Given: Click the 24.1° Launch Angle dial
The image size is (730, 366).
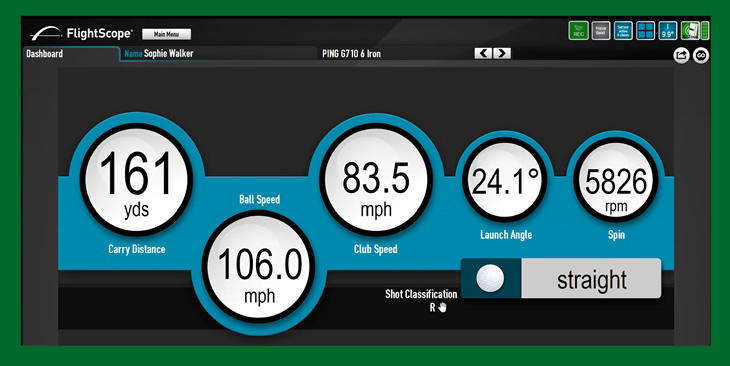Looking at the screenshot, I should tap(505, 179).
